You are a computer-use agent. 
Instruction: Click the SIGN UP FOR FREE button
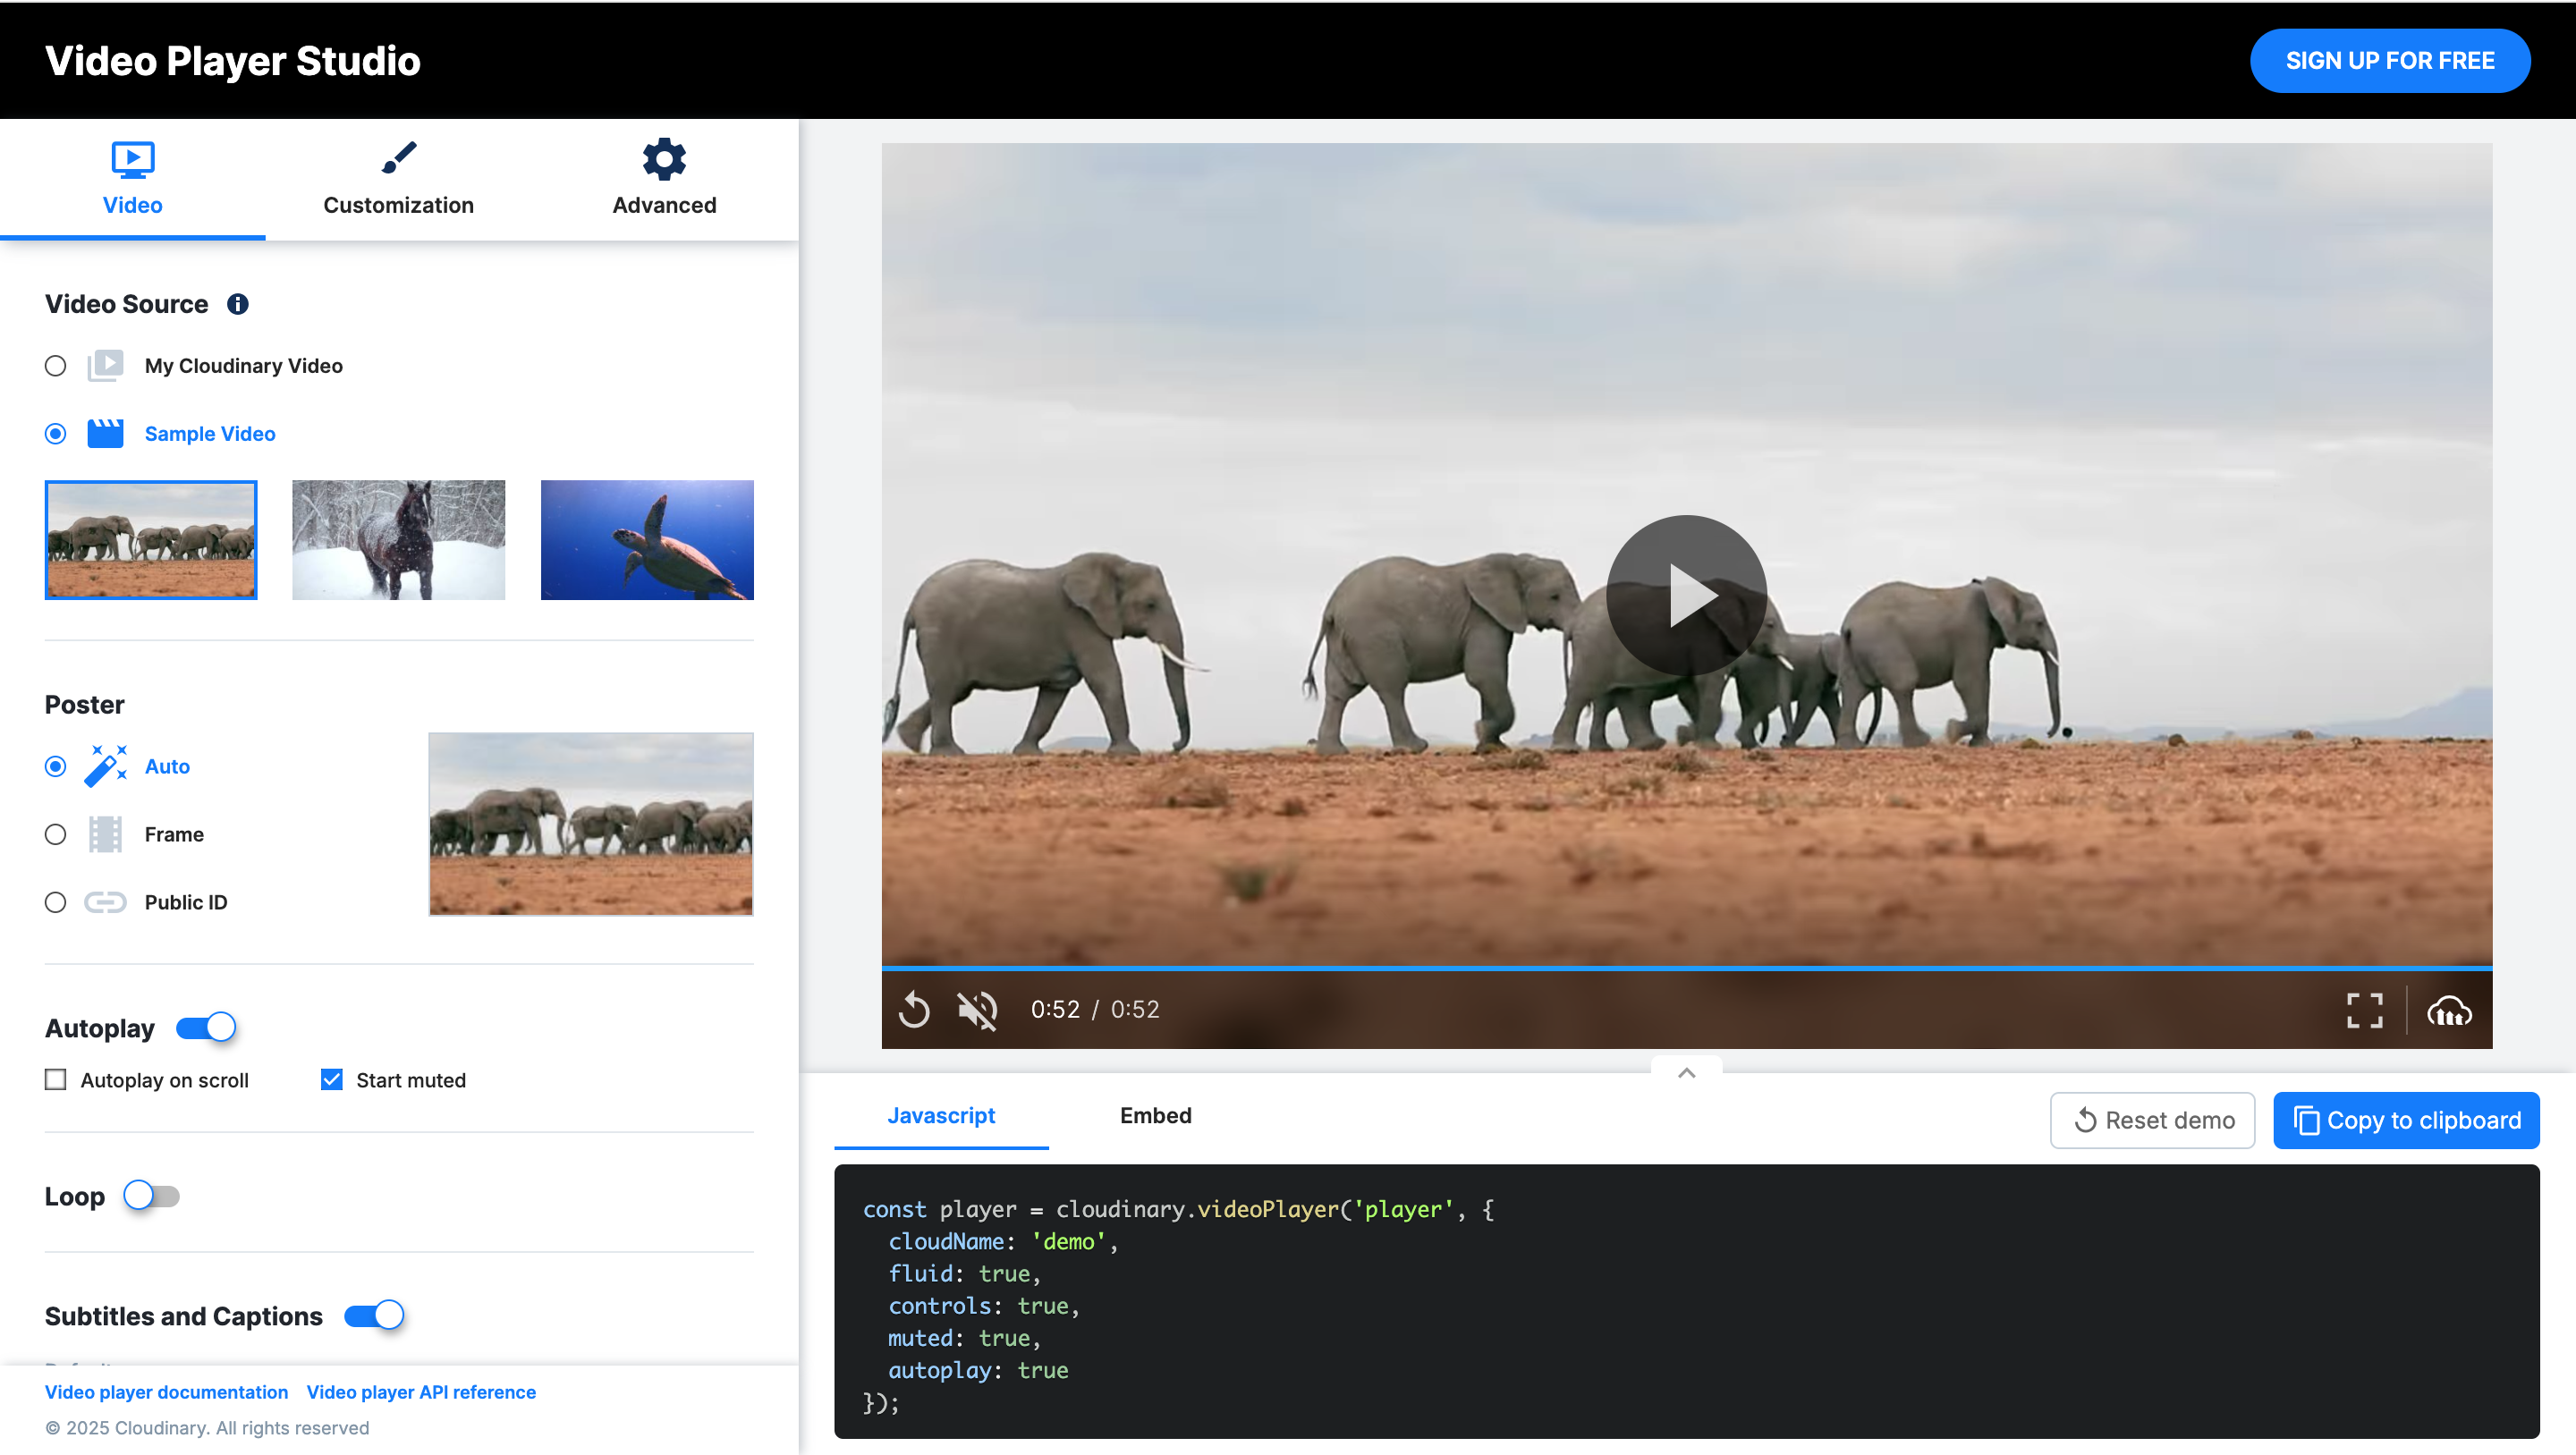tap(2390, 61)
